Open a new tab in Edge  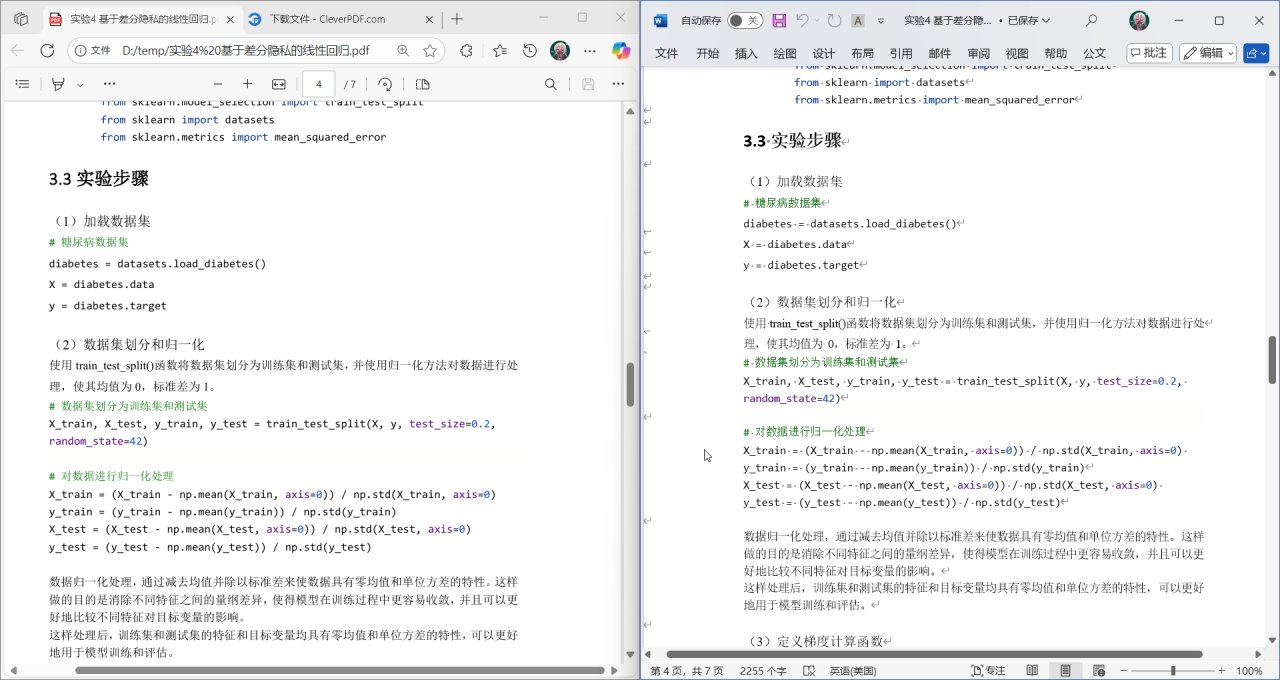pyautogui.click(x=457, y=19)
